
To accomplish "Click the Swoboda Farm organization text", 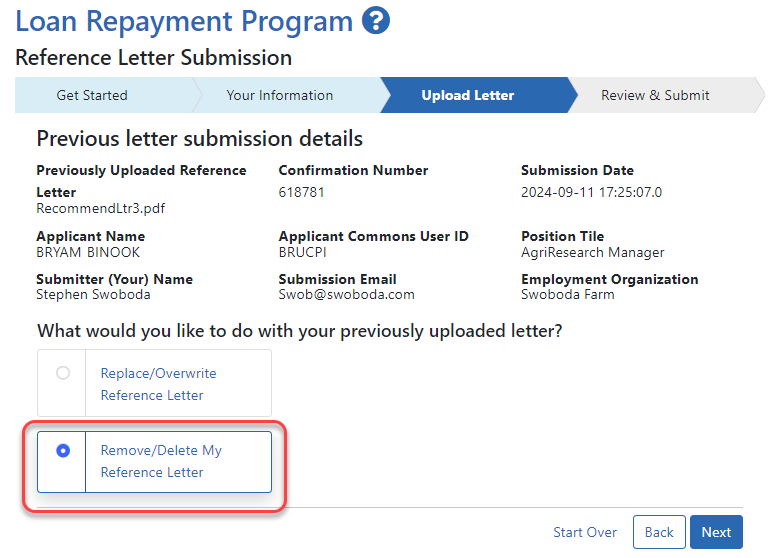I will (568, 295).
